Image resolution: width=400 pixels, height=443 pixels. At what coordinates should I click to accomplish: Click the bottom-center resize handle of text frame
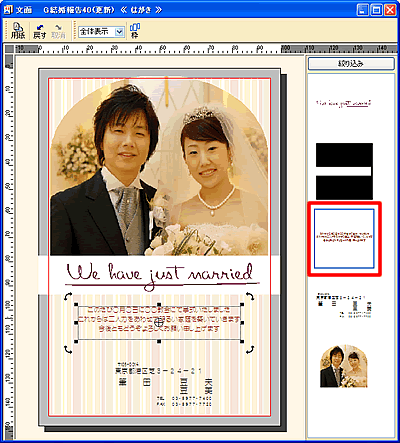click(x=159, y=341)
